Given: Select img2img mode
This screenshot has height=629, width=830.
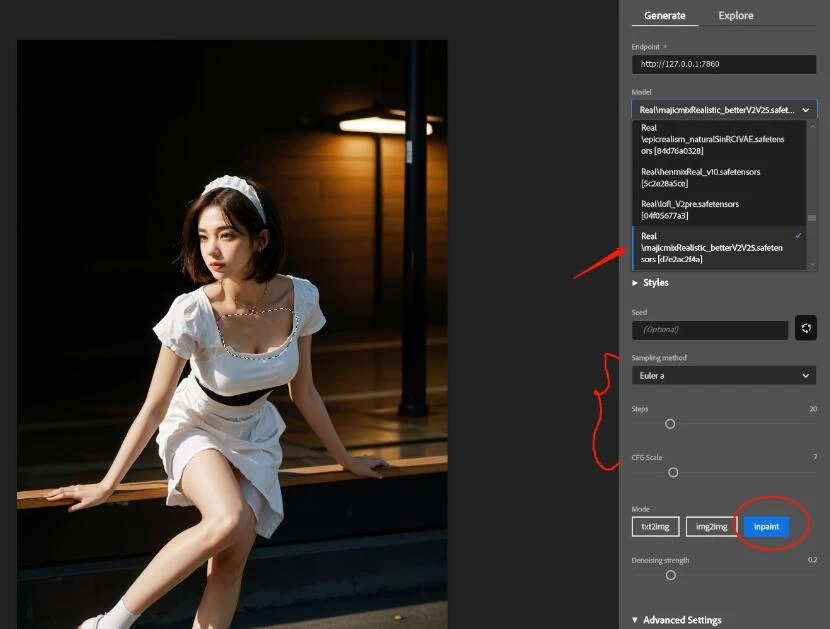Looking at the screenshot, I should (711, 526).
